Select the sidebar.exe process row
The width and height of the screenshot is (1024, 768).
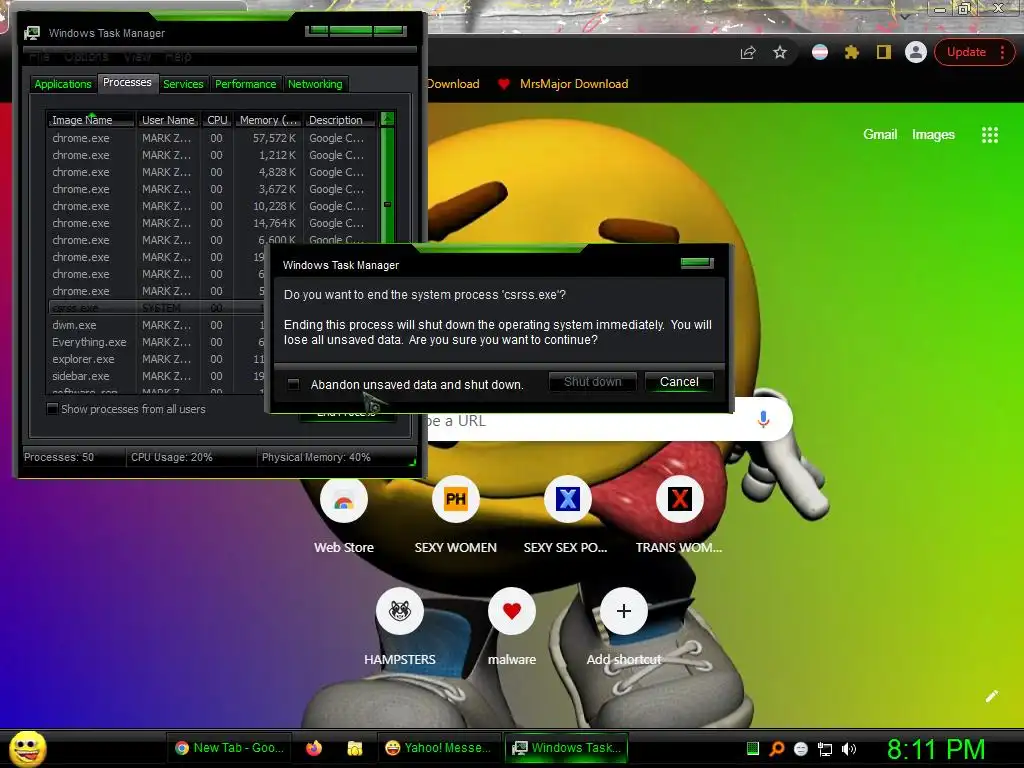click(x=157, y=376)
